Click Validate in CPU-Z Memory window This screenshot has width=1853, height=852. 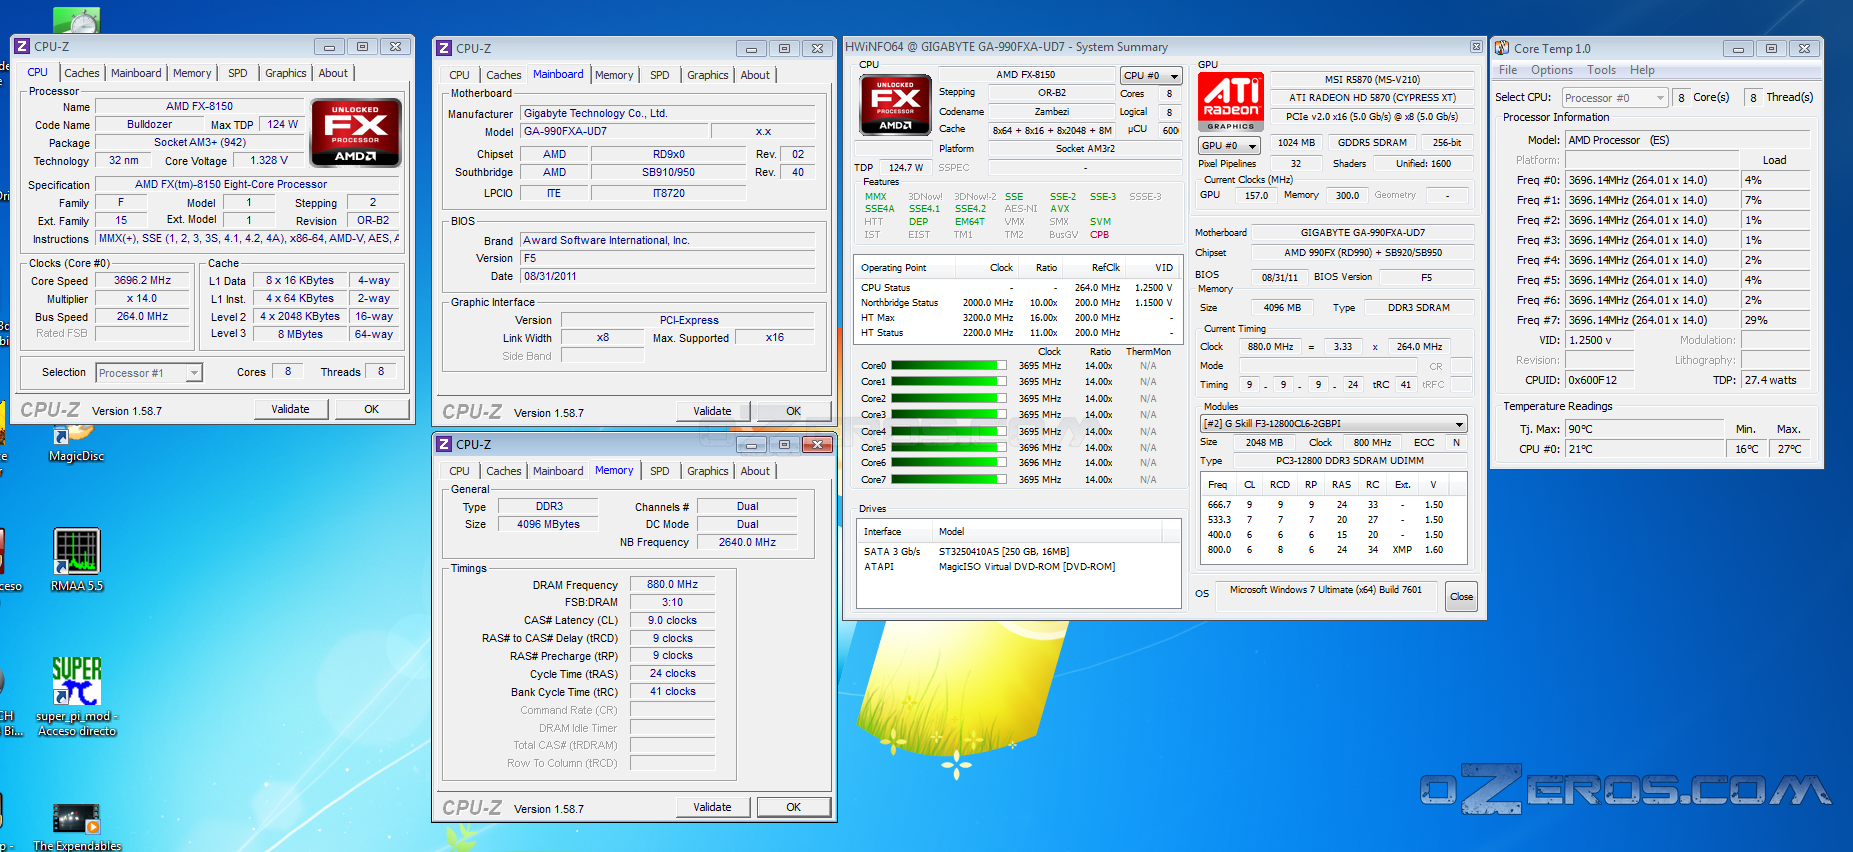(712, 807)
